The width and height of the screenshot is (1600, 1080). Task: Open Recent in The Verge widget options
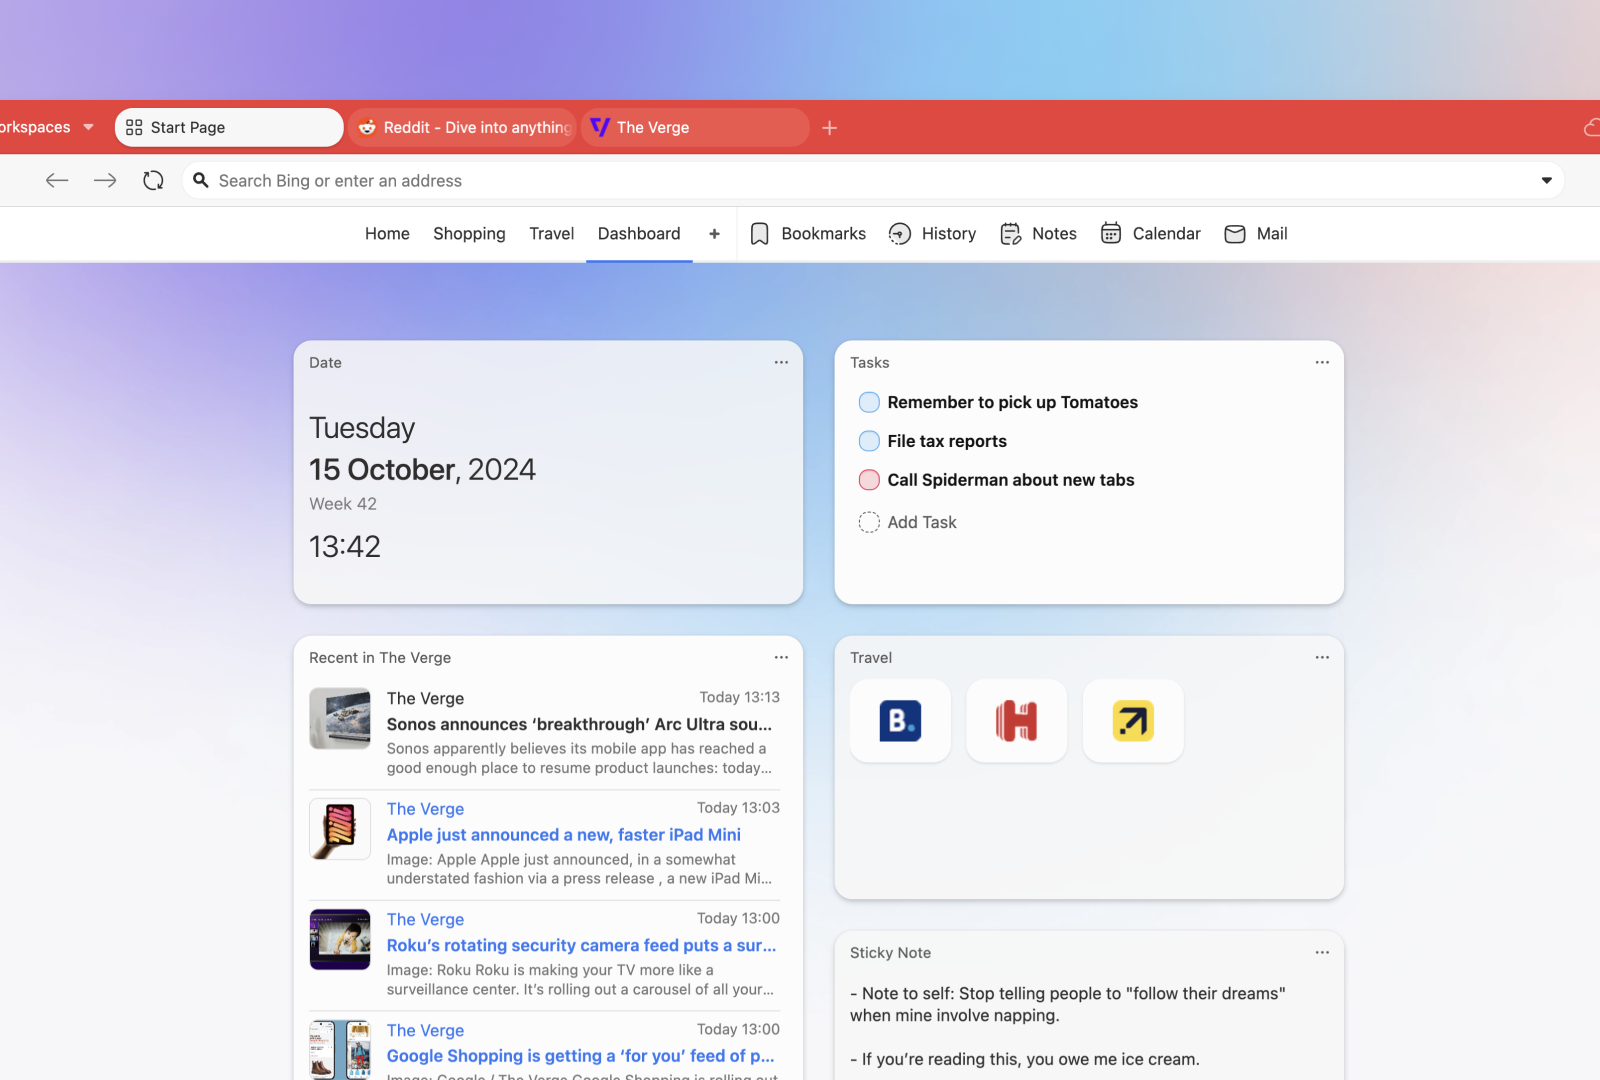(x=781, y=657)
